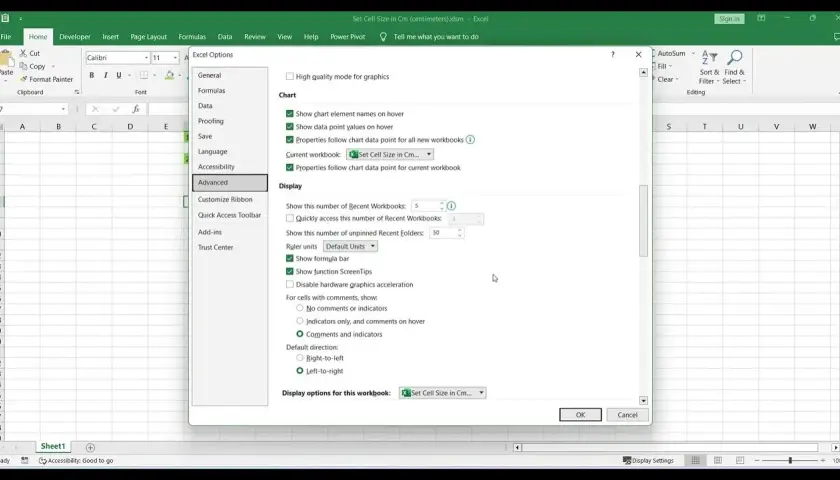Click info icon beside Recent Workbooks number
The height and width of the screenshot is (480, 840).
point(451,206)
